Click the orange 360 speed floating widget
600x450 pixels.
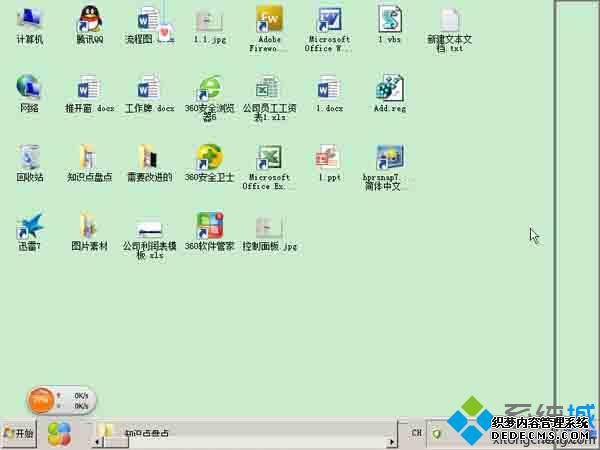[42, 400]
